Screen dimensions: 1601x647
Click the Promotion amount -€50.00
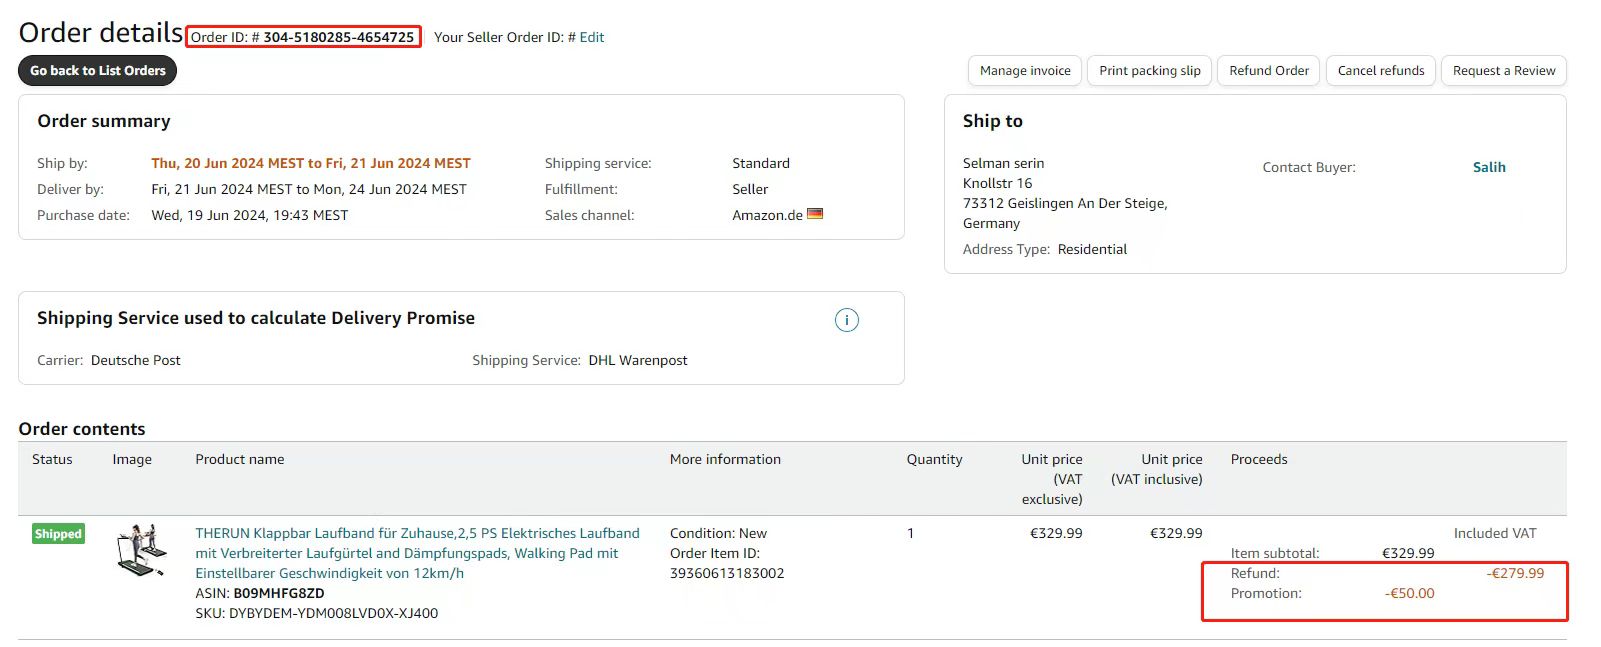point(1409,593)
